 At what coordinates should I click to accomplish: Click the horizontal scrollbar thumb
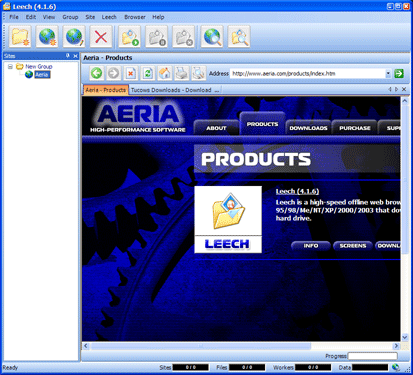click(200, 346)
